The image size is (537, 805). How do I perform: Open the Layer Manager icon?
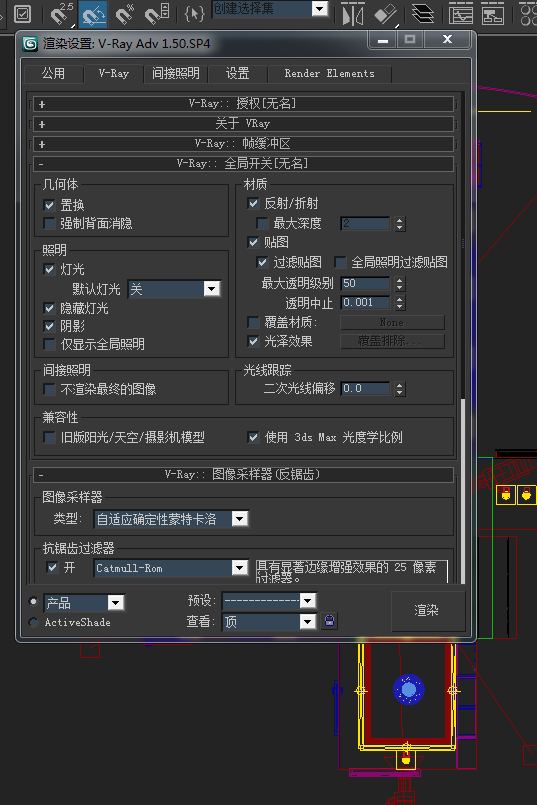(423, 14)
